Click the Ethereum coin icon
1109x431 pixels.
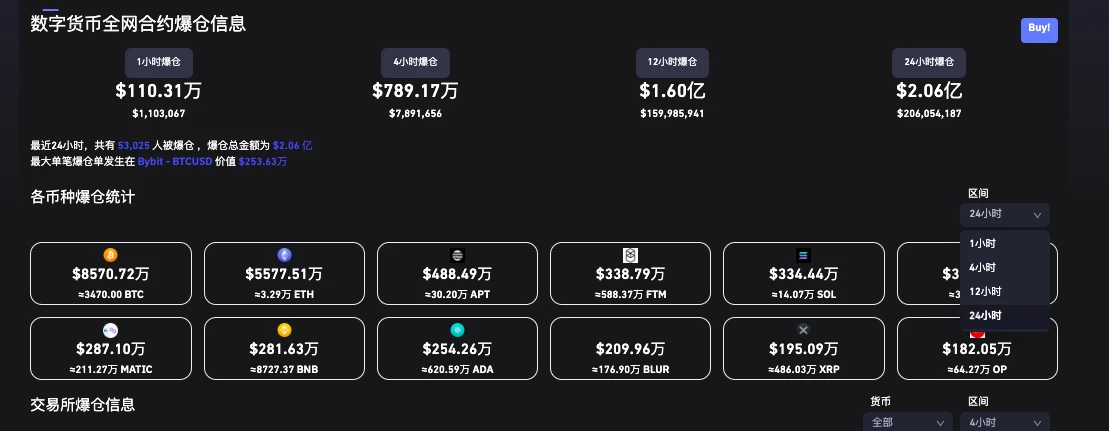[x=284, y=255]
